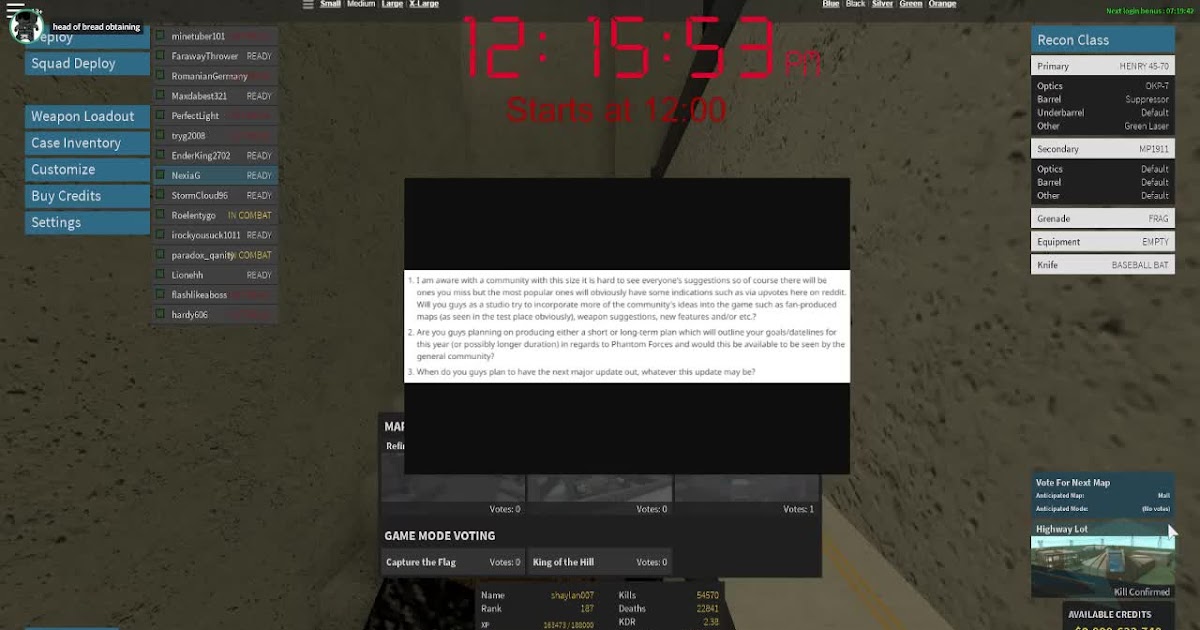Choose Green color theme
This screenshot has width=1200, height=630.
coord(911,4)
